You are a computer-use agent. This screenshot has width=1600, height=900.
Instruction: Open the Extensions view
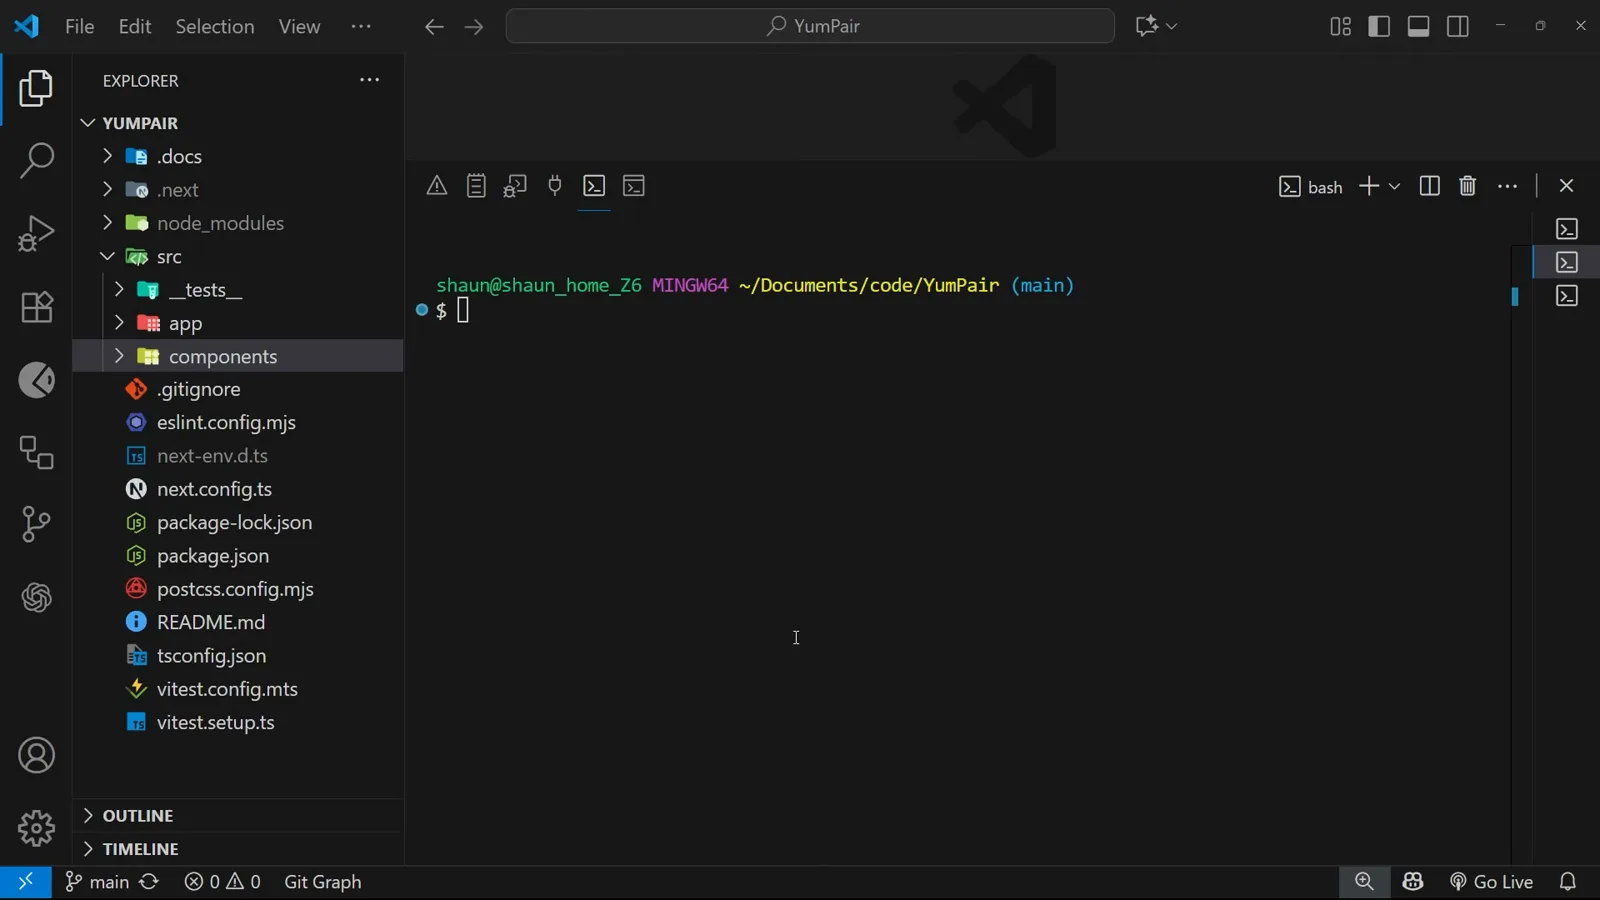(37, 307)
